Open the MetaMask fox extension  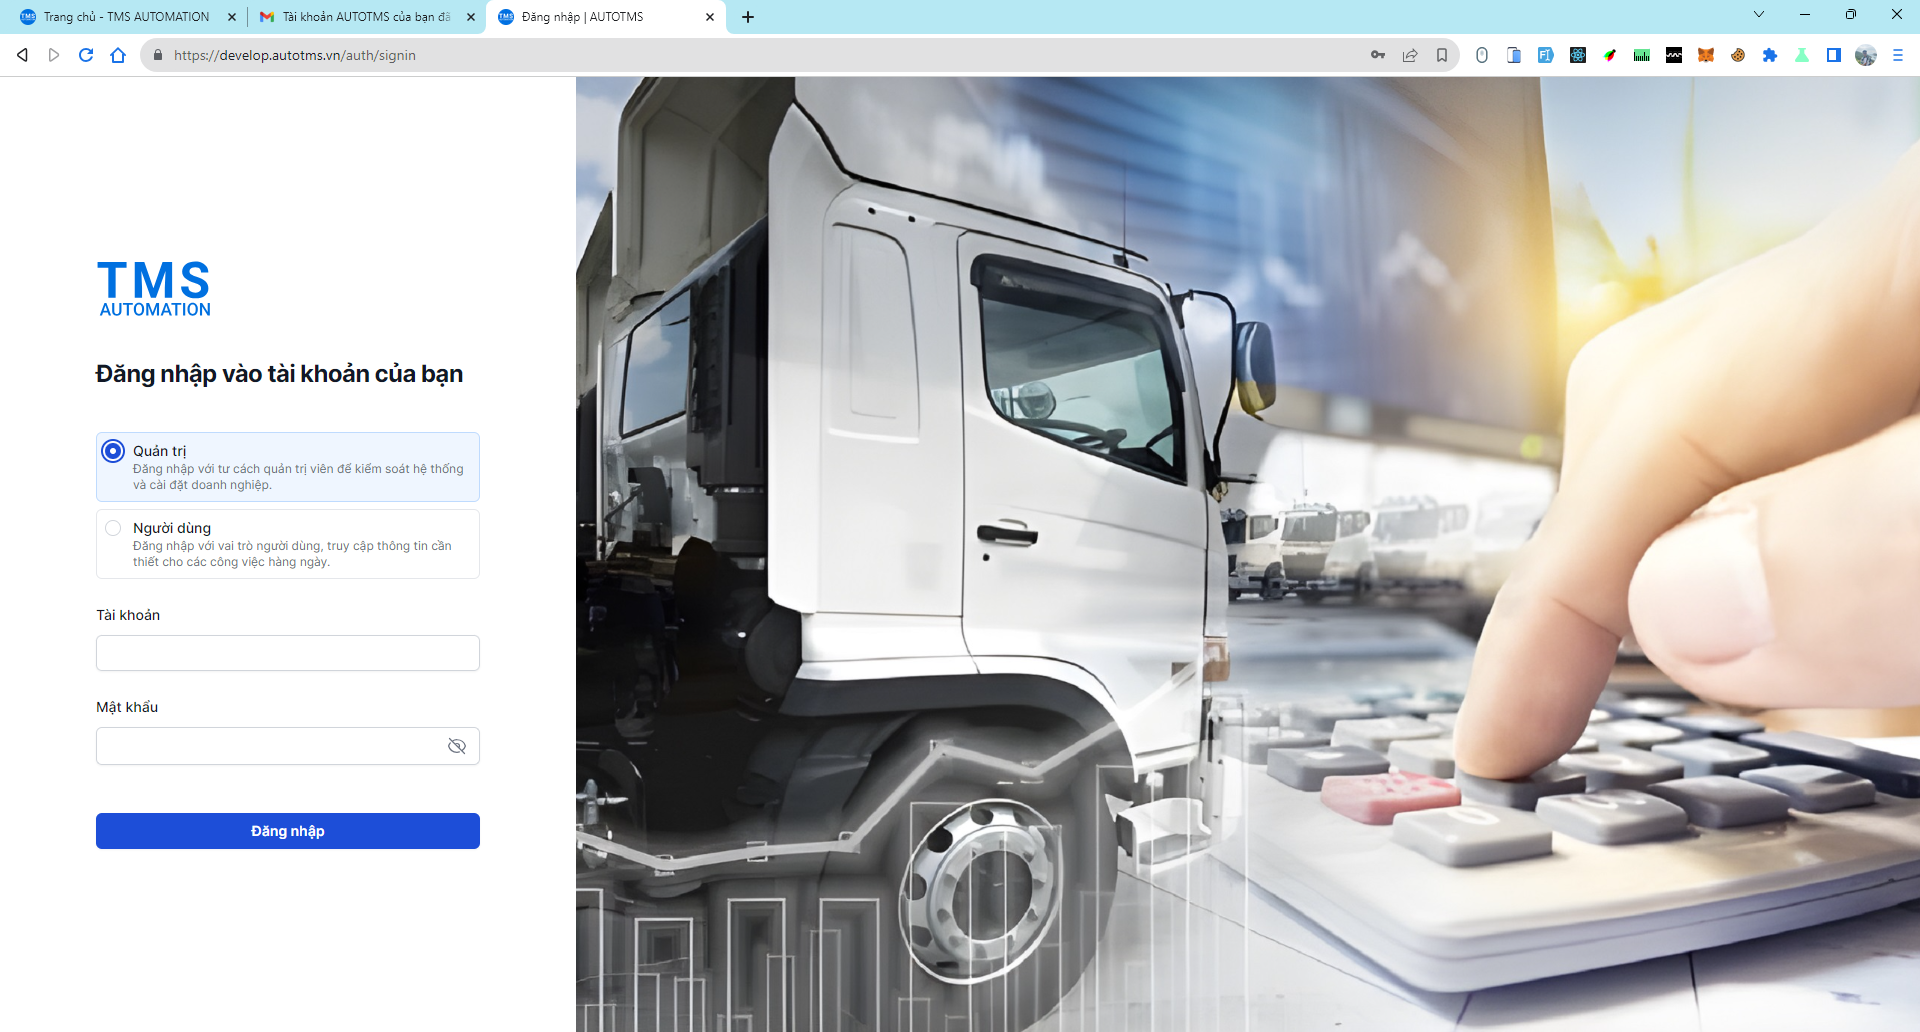1706,55
